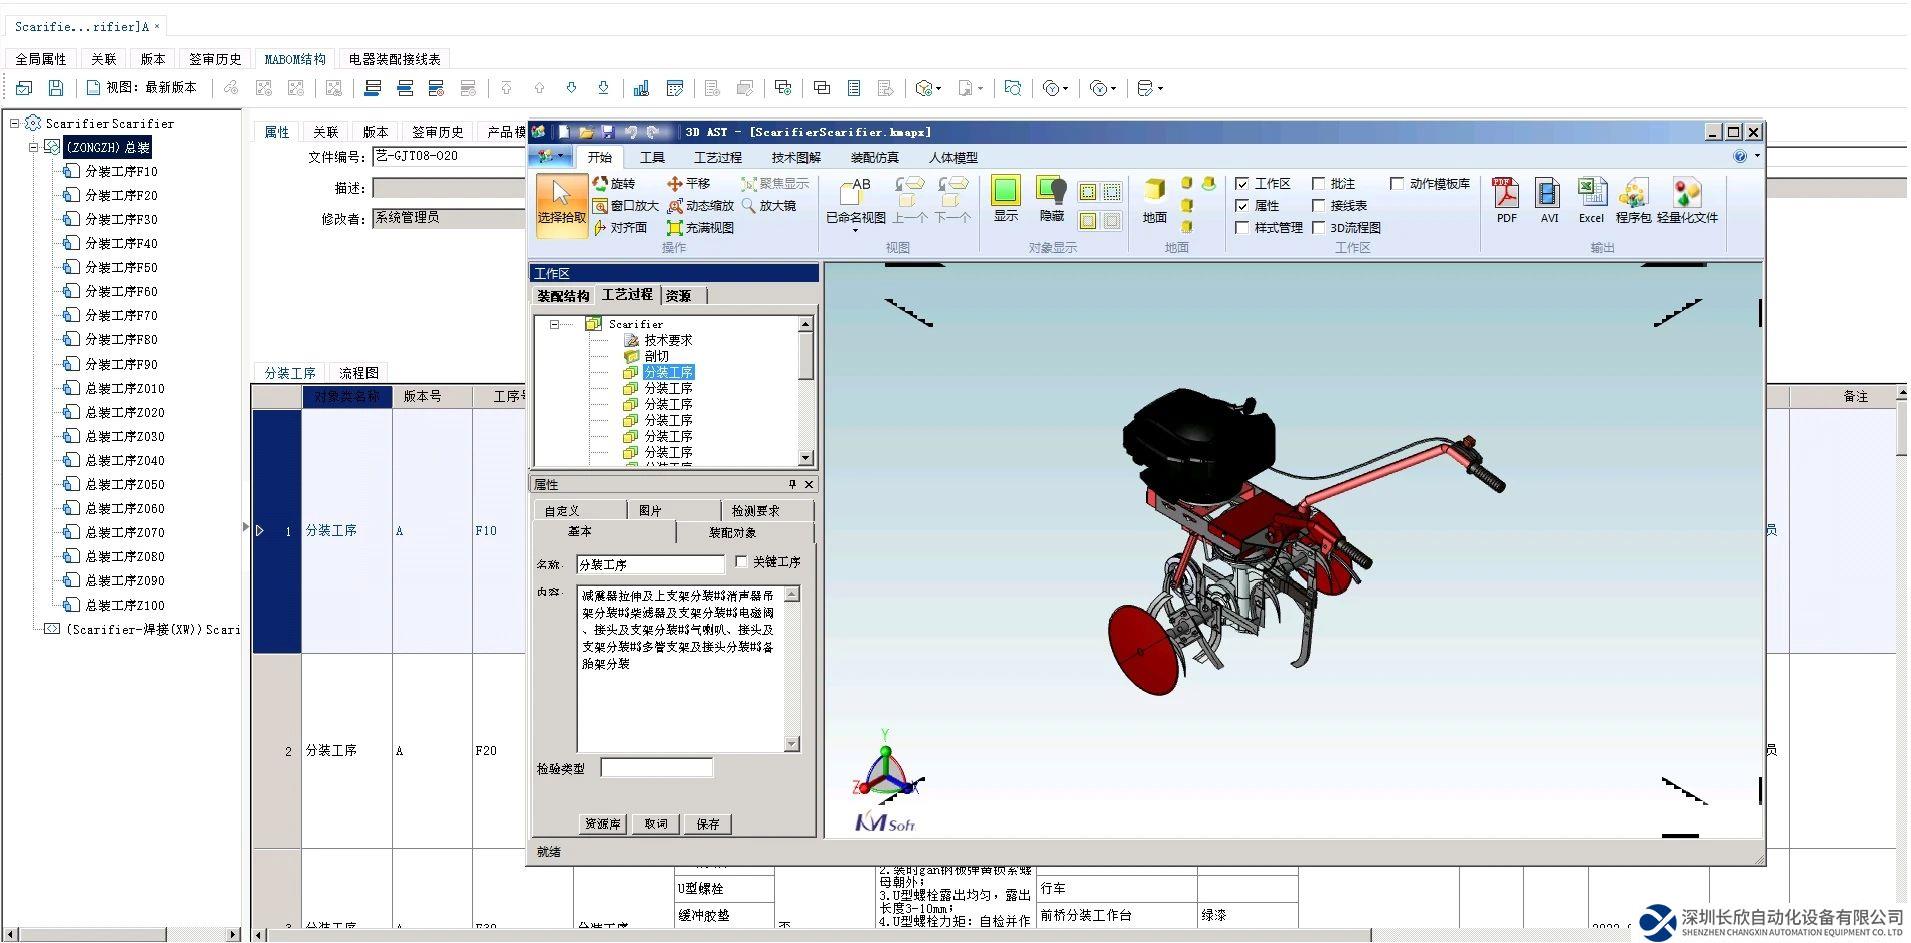Click the Excel output icon

pos(1590,198)
